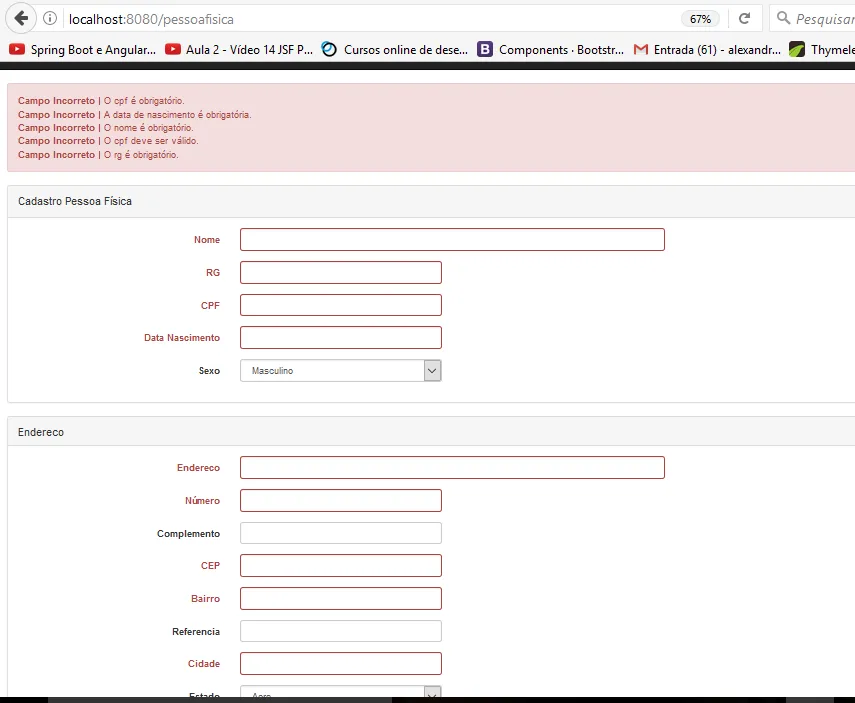This screenshot has width=855, height=703.
Task: Click the Bairro input field
Action: [x=341, y=598]
